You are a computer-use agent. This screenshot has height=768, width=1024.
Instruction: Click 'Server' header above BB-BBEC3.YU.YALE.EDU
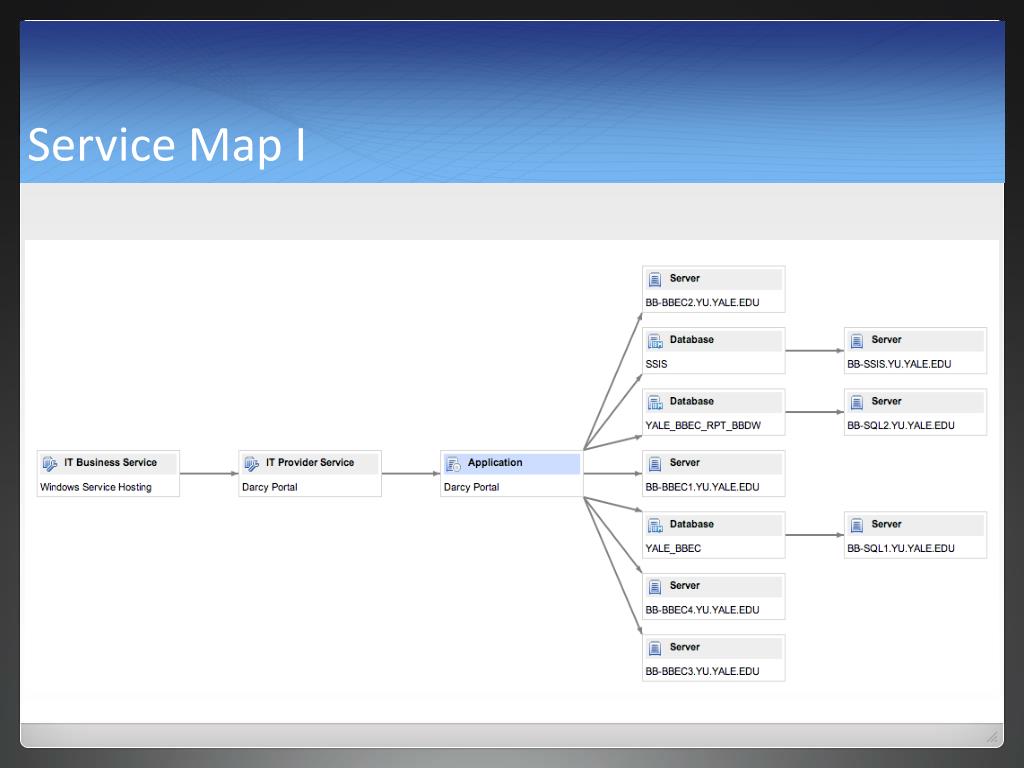684,647
